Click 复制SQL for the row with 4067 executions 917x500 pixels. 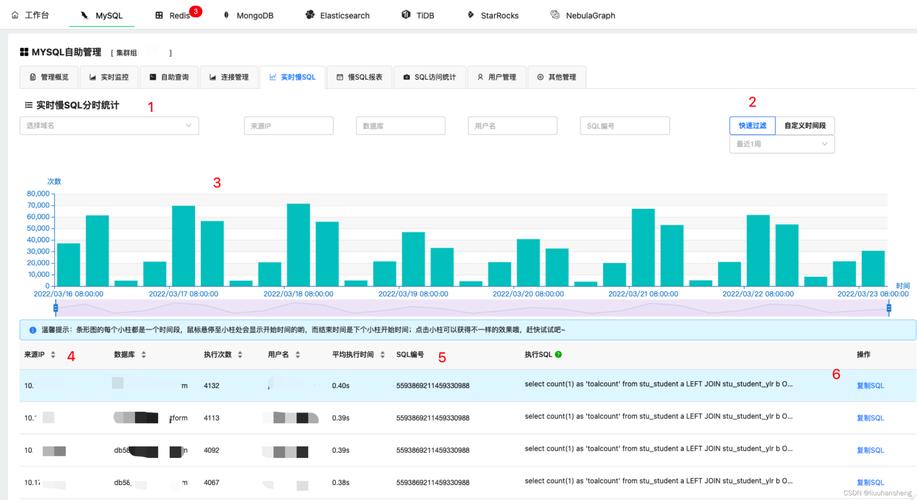tap(870, 482)
